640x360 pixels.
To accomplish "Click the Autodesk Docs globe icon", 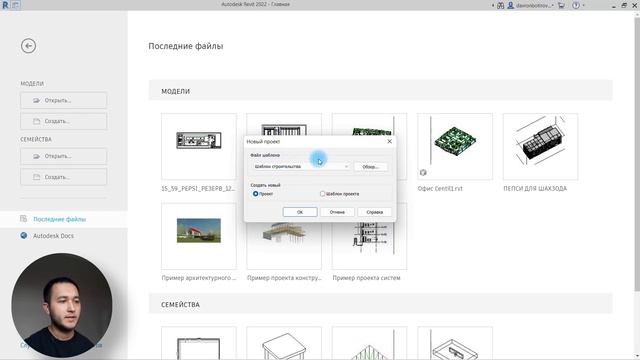I will (24, 236).
